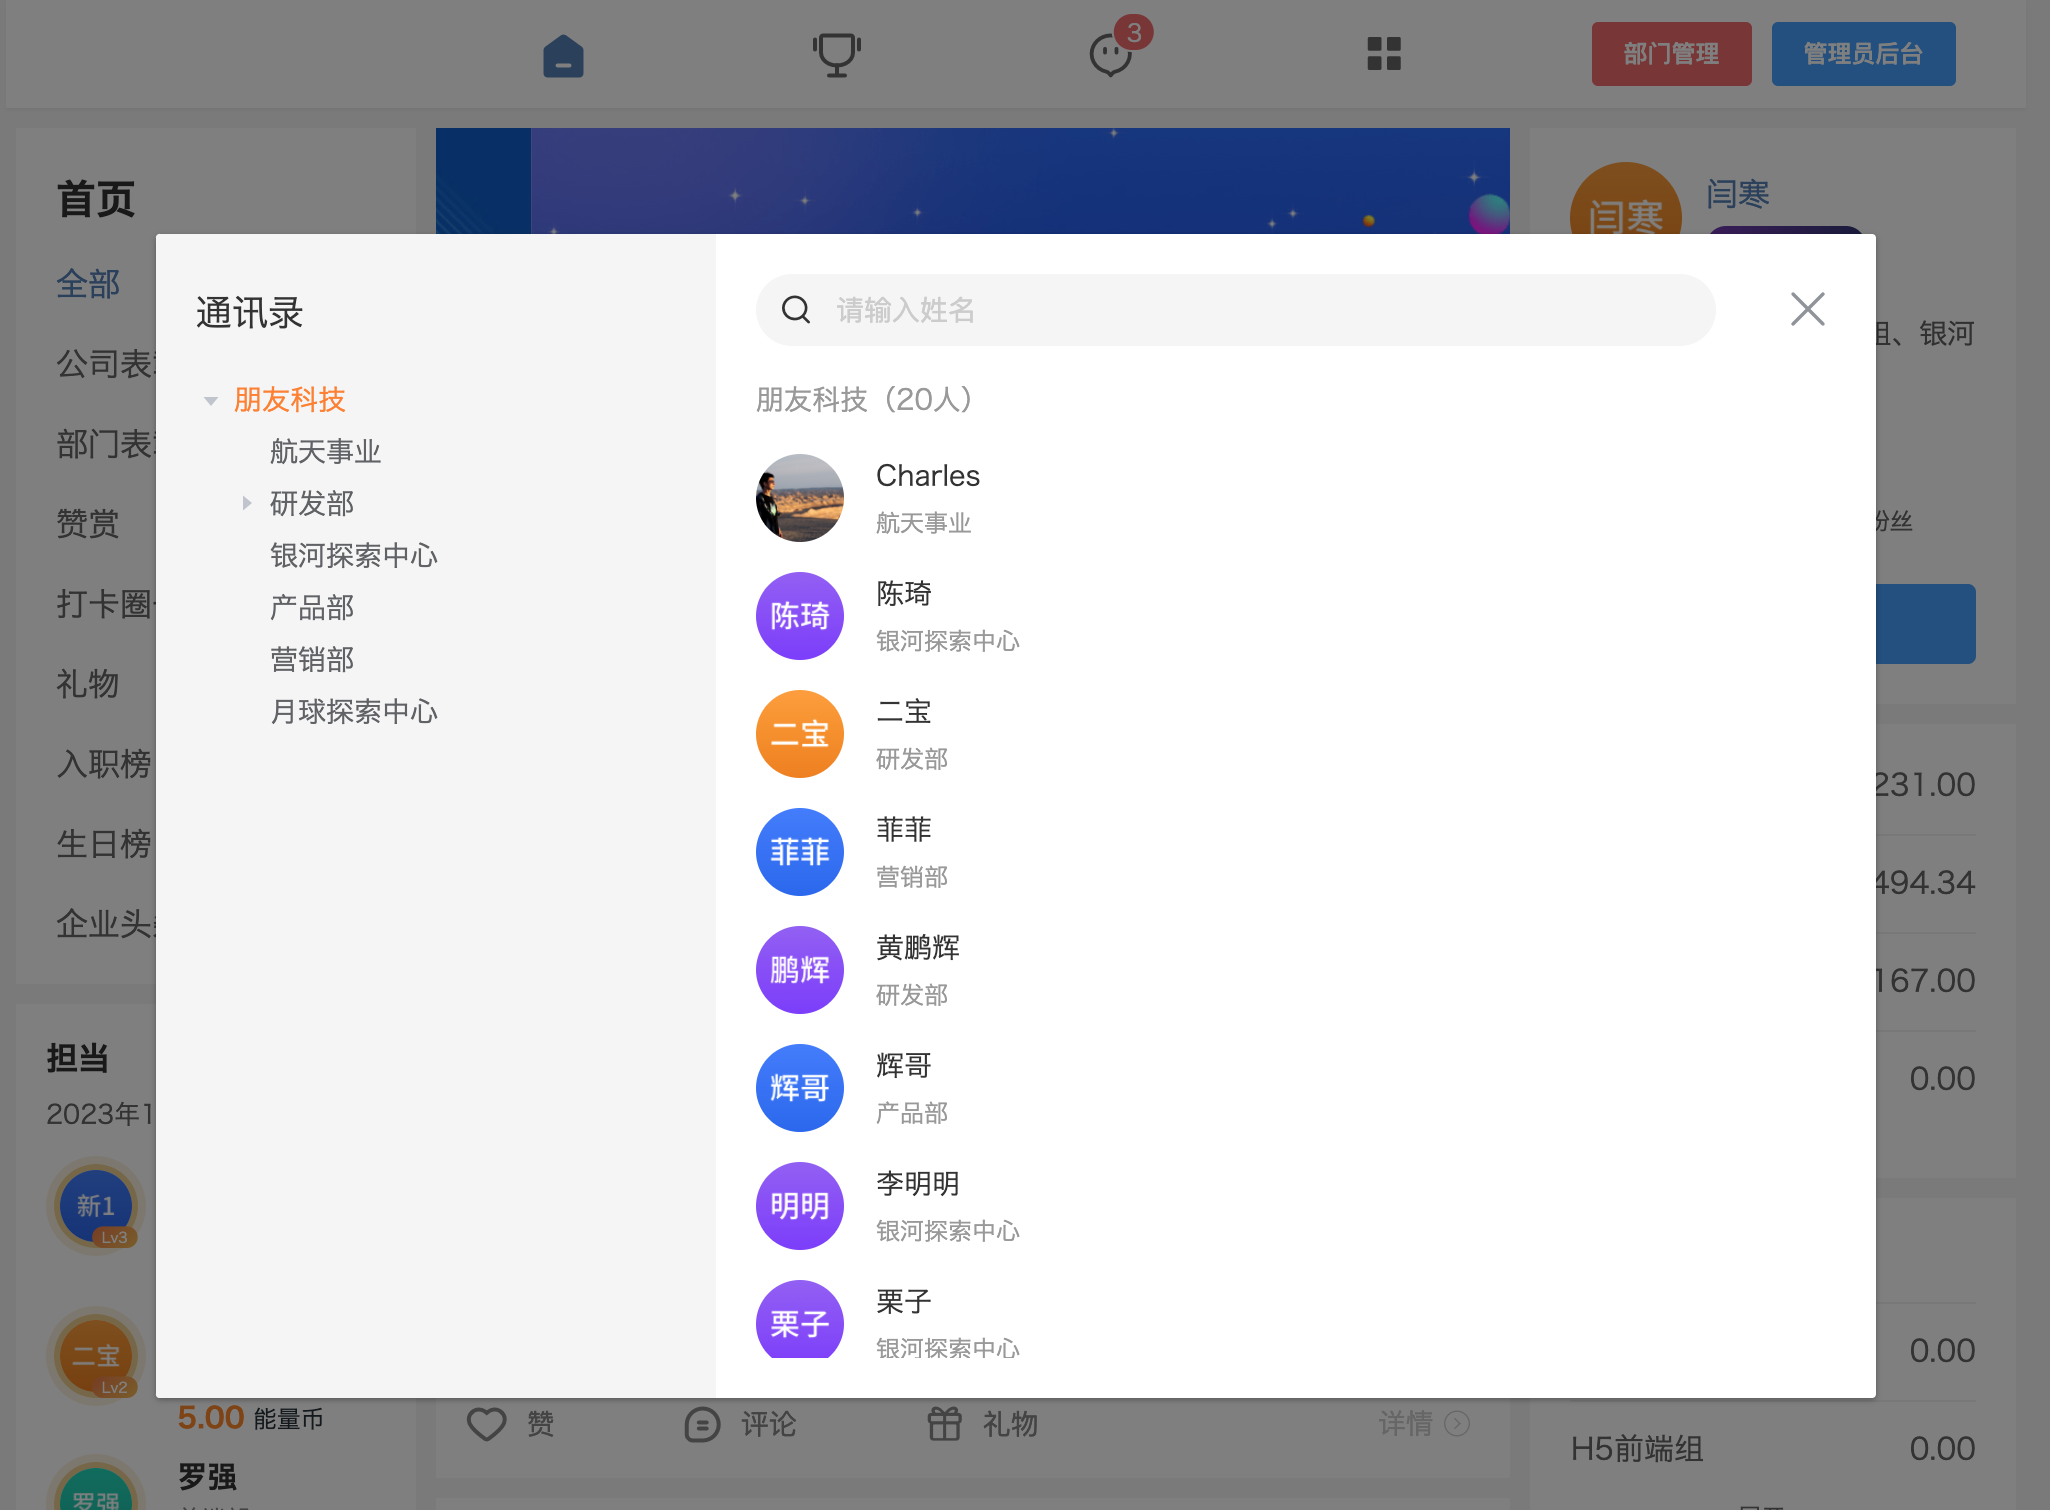The image size is (2050, 1510).
Task: Click the apps grid icon
Action: tap(1384, 54)
